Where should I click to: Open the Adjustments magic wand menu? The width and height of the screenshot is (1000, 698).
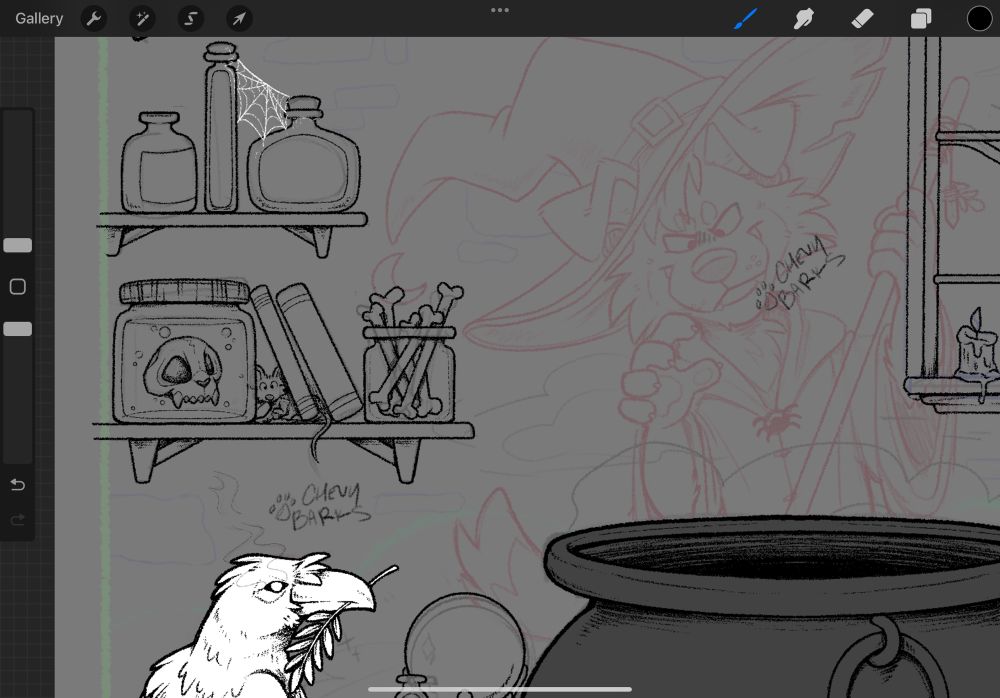pyautogui.click(x=142, y=19)
